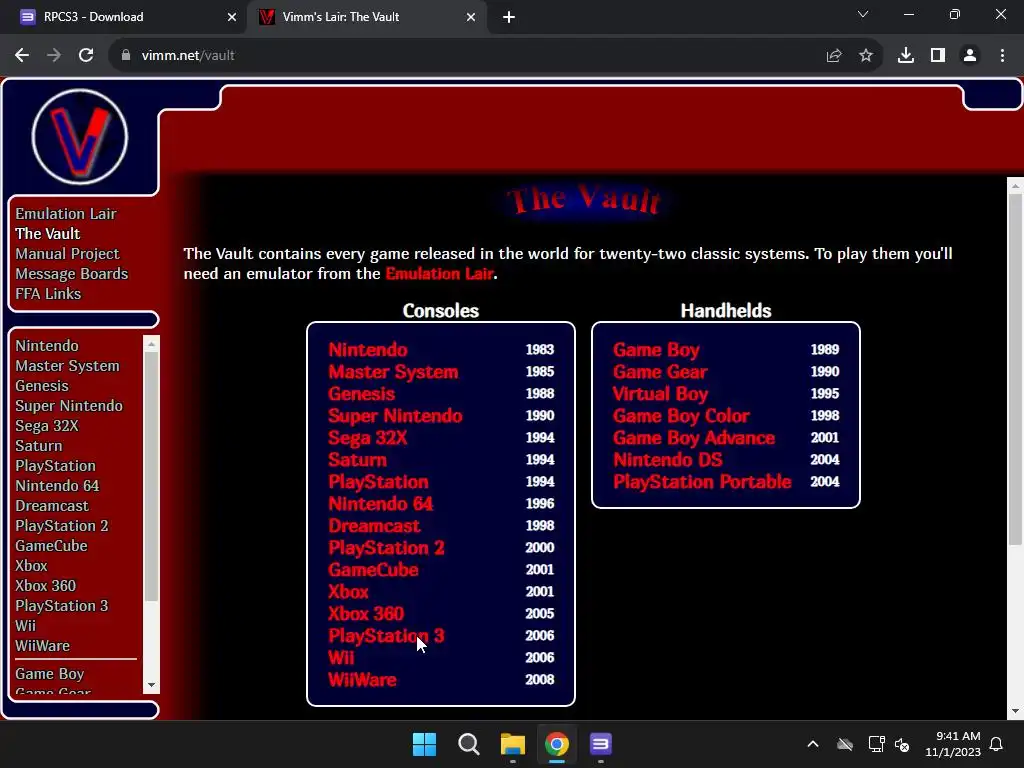Open the Chrome three-dot menu

pyautogui.click(x=1002, y=56)
